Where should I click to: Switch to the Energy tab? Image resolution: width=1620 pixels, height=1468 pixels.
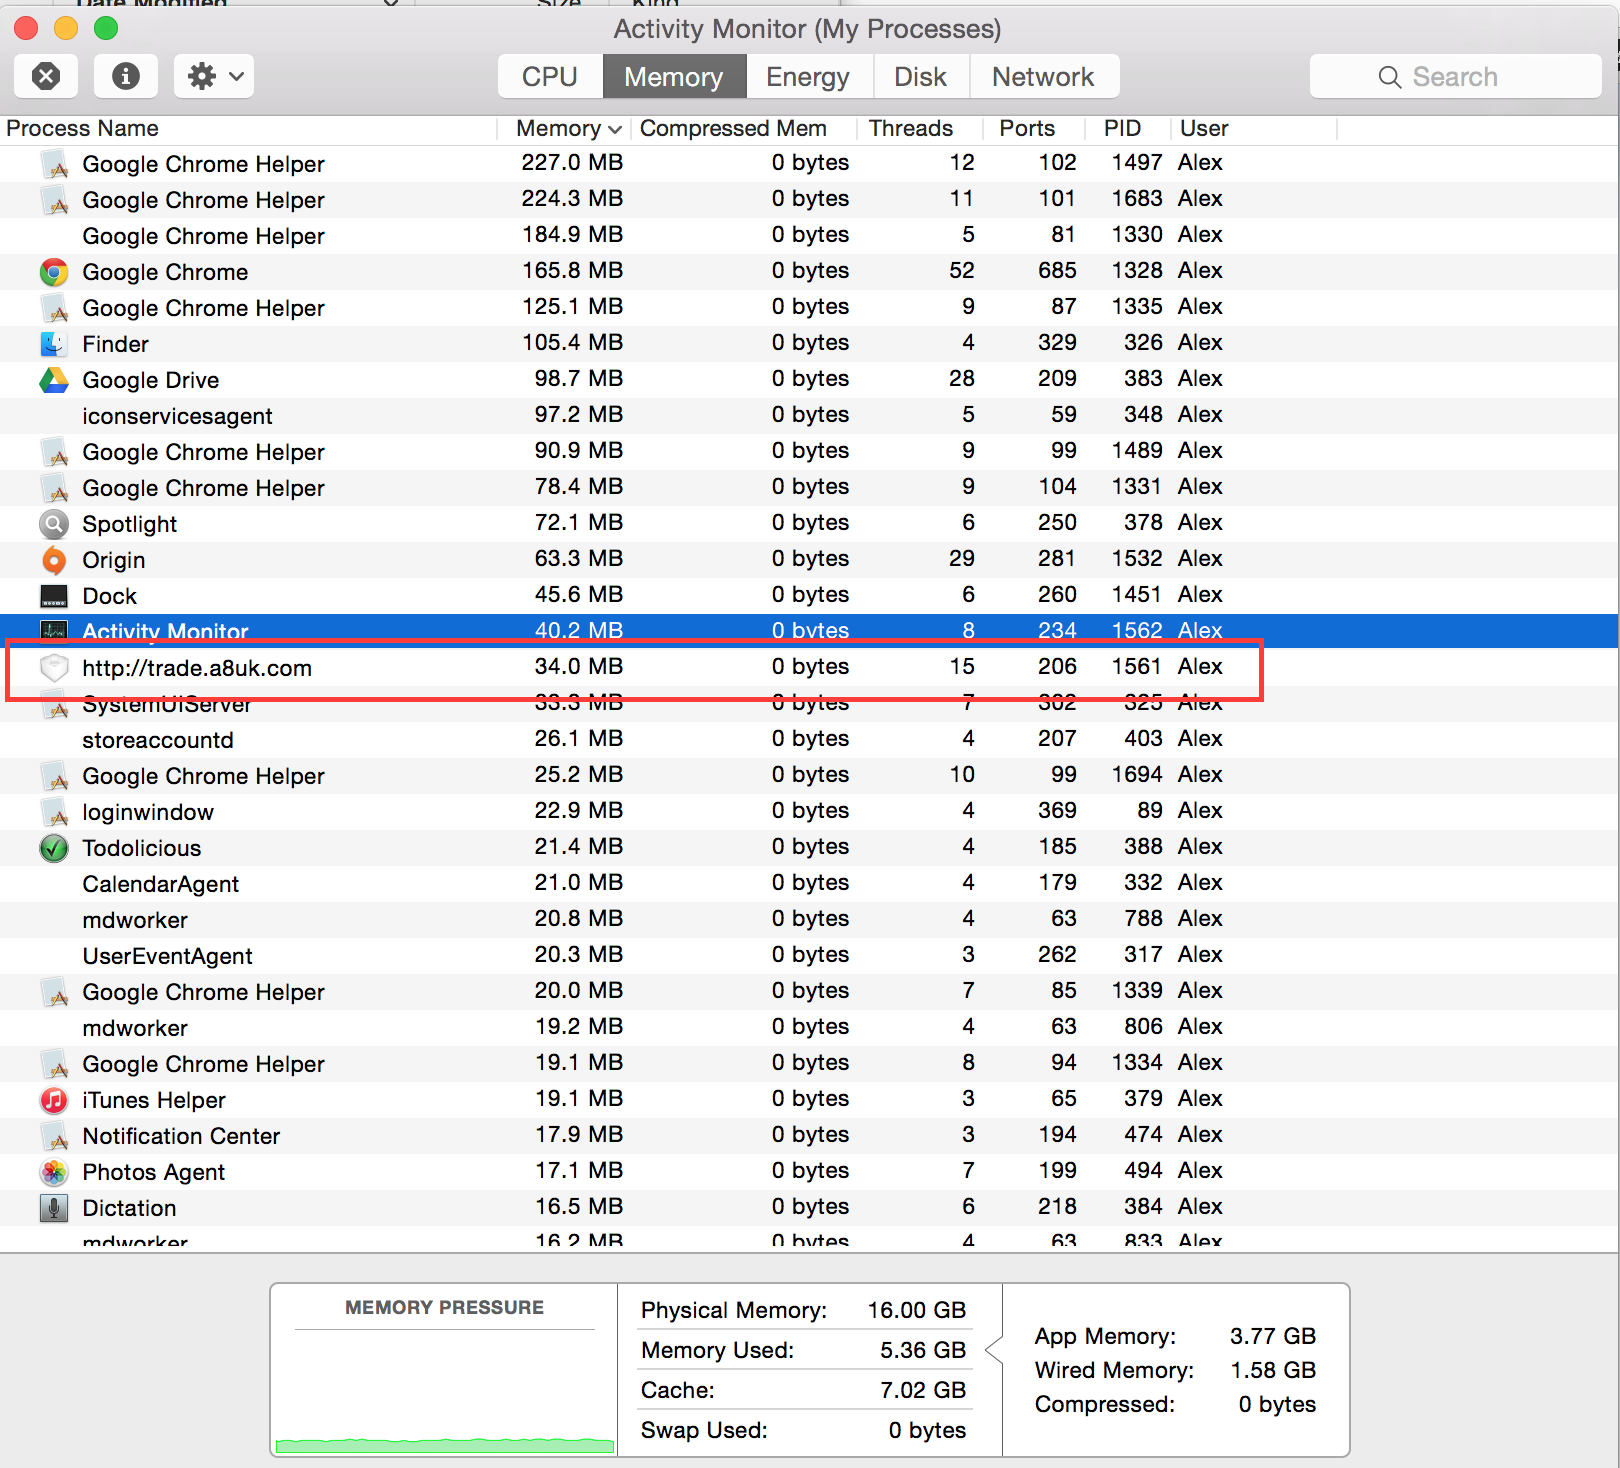click(x=808, y=76)
